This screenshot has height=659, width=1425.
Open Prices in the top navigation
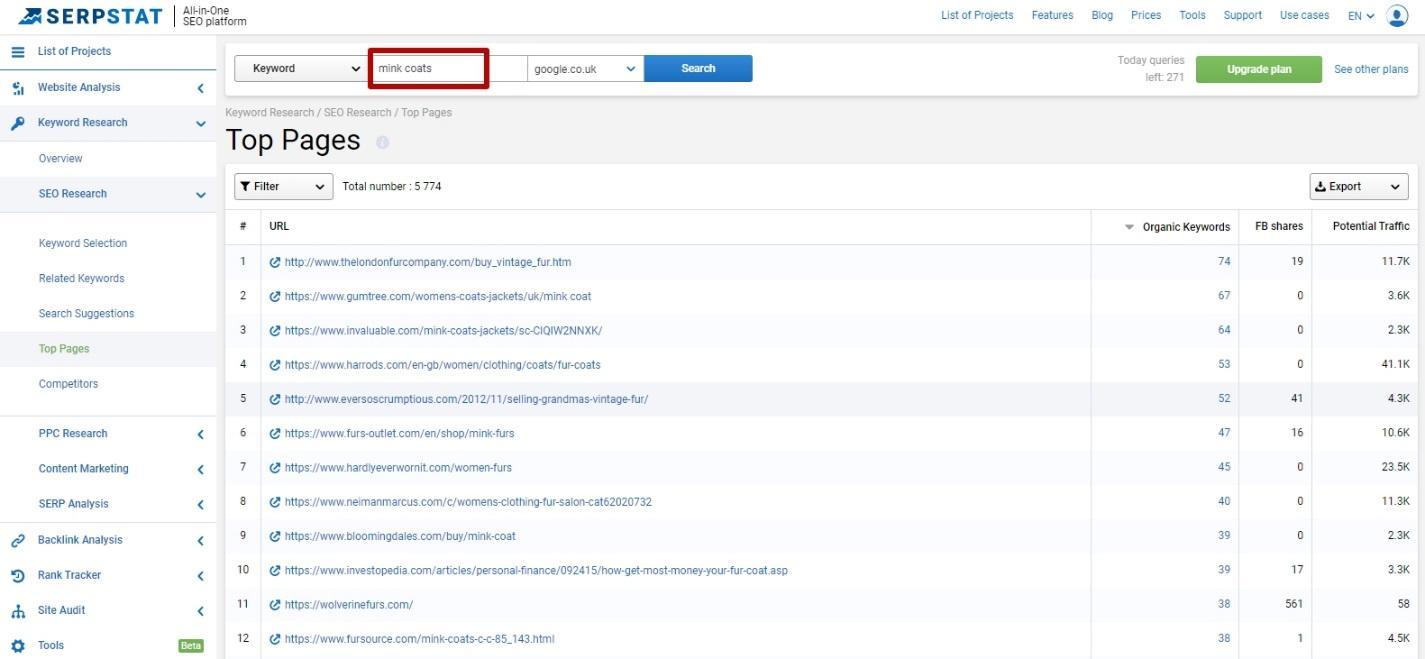point(1146,15)
